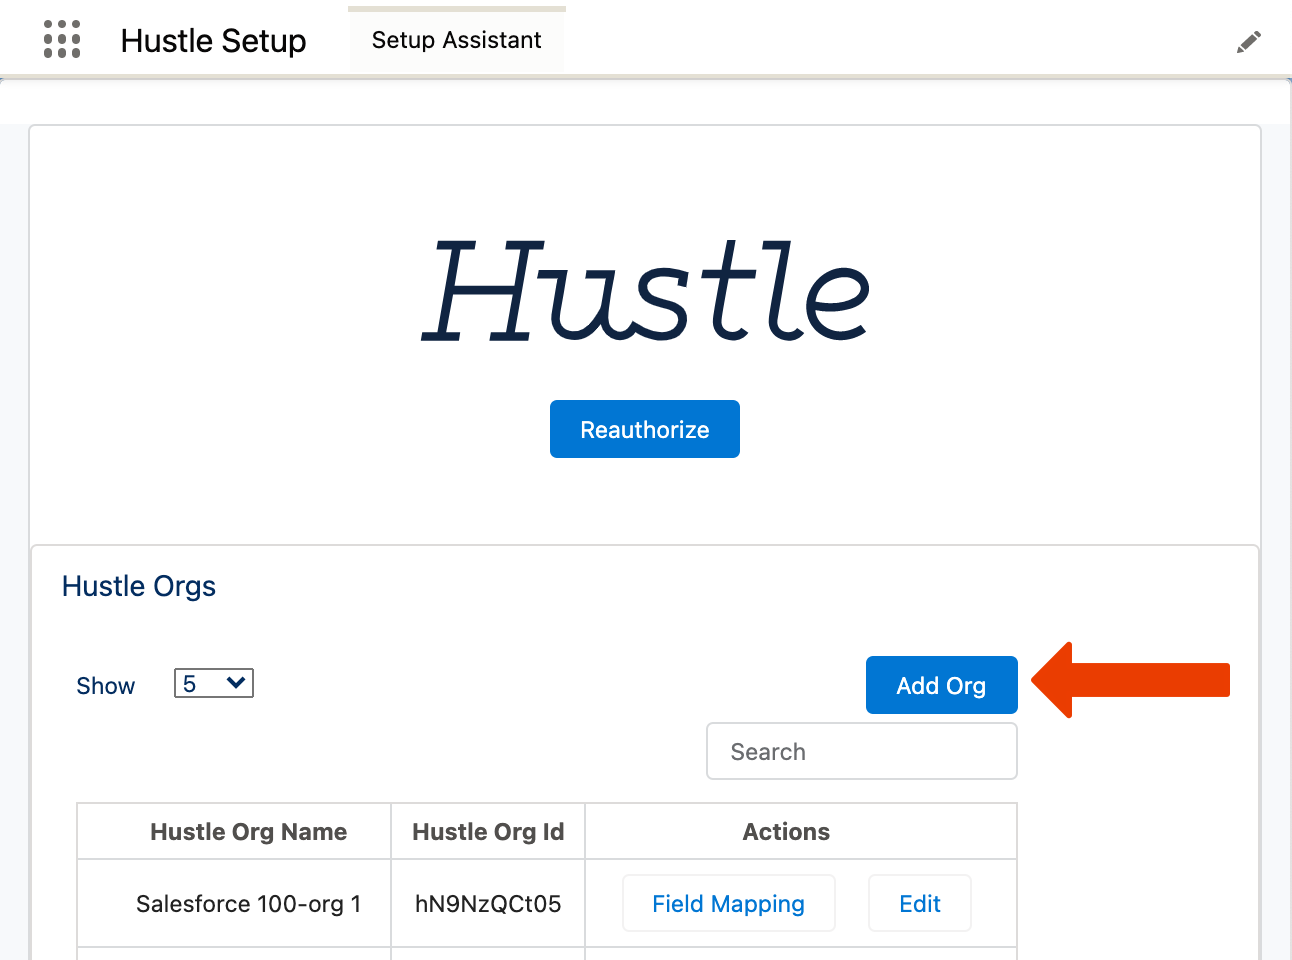The height and width of the screenshot is (960, 1292).
Task: Switch to the Setup Assistant tab
Action: click(456, 40)
